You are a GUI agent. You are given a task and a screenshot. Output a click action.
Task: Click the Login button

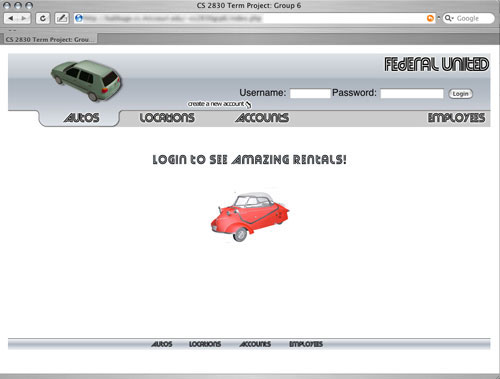461,94
